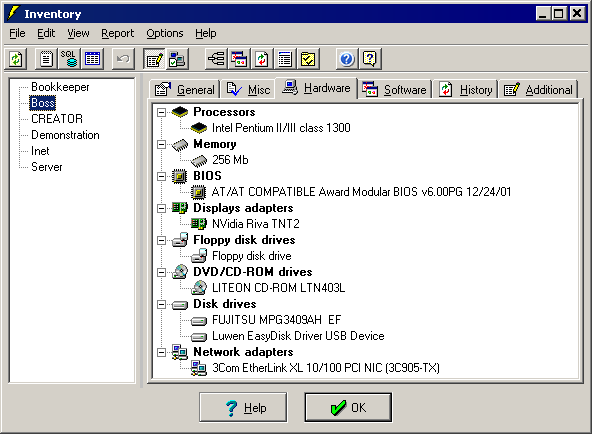
Task: Click the yellow checklist toolbar icon
Action: coord(308,59)
